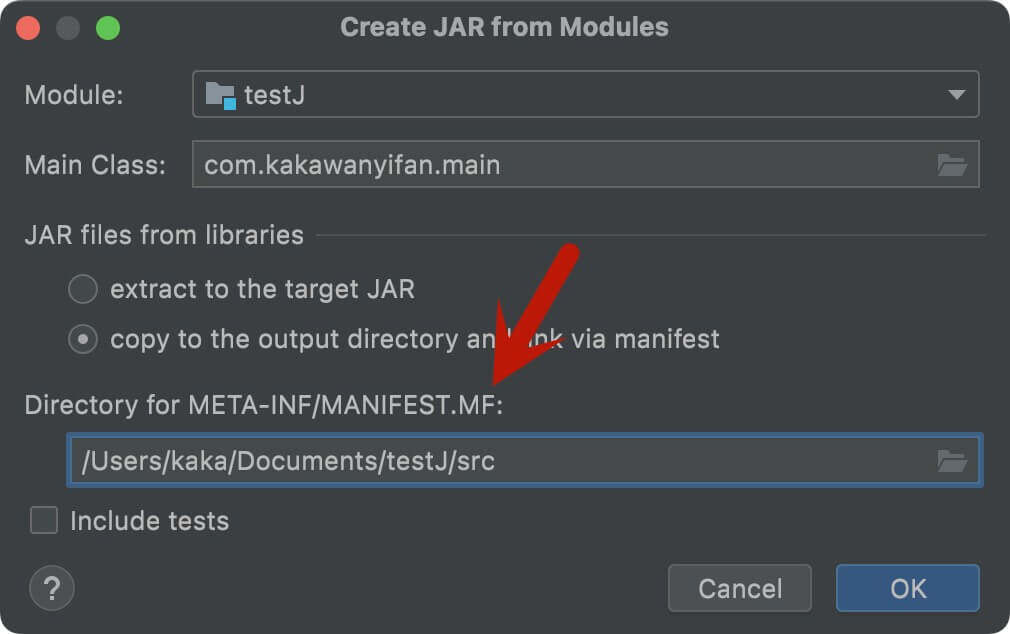Image resolution: width=1010 pixels, height=634 pixels.
Task: Expand the Module dropdown arrow
Action: (x=956, y=96)
